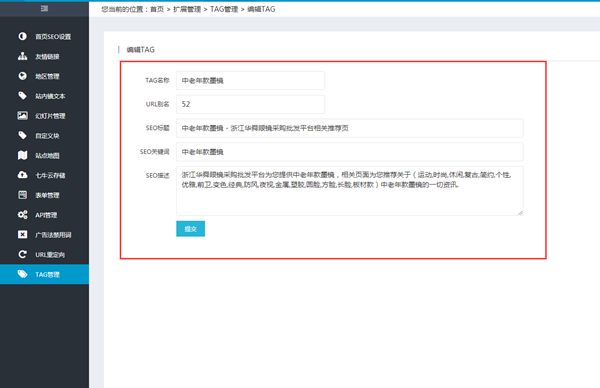Focus the URL别名 field containing 52
This screenshot has width=600, height=388.
coord(250,104)
